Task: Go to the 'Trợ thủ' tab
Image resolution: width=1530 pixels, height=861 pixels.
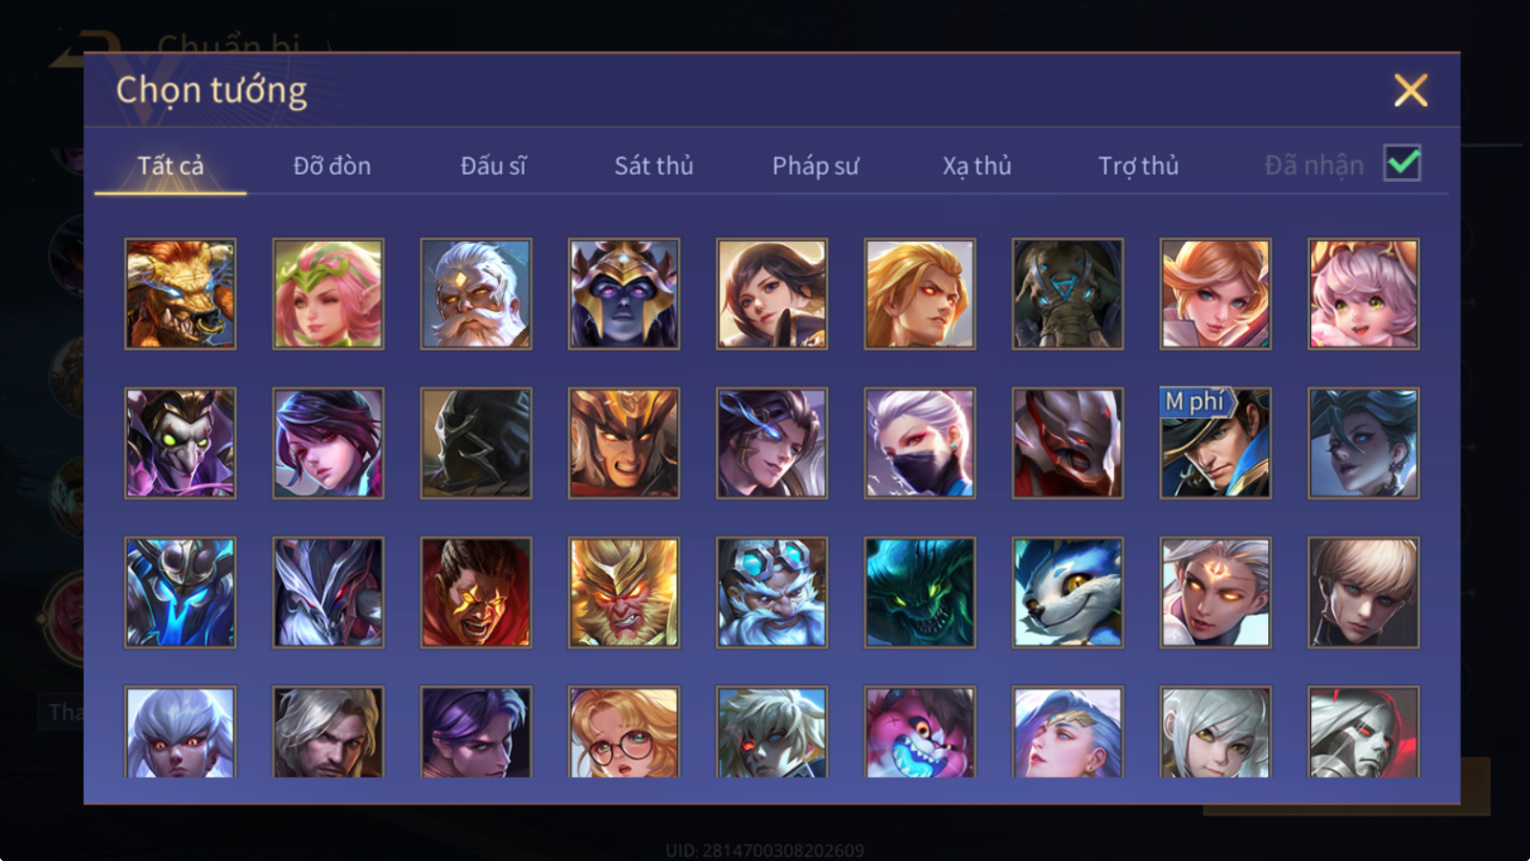Action: coord(1138,166)
